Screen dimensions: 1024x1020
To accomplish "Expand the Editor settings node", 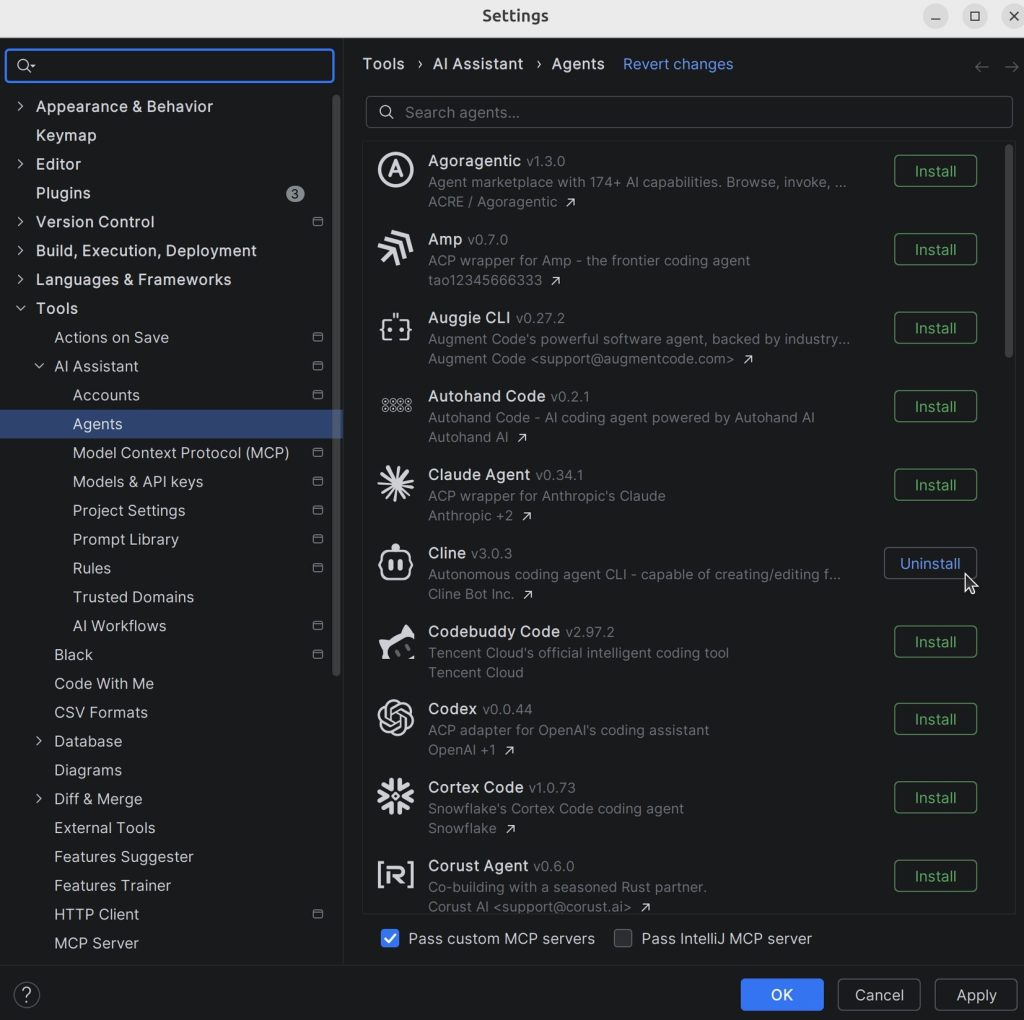I will point(20,164).
